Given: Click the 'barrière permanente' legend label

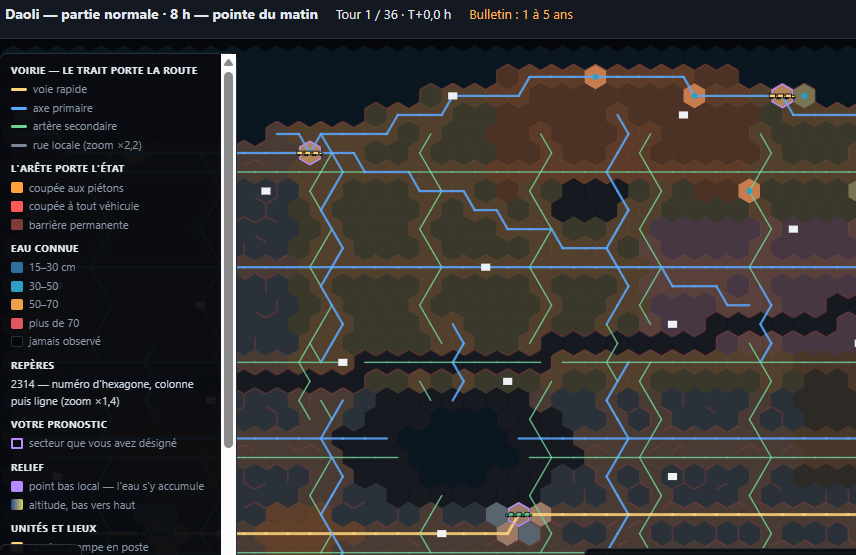Looking at the screenshot, I should coord(79,225).
